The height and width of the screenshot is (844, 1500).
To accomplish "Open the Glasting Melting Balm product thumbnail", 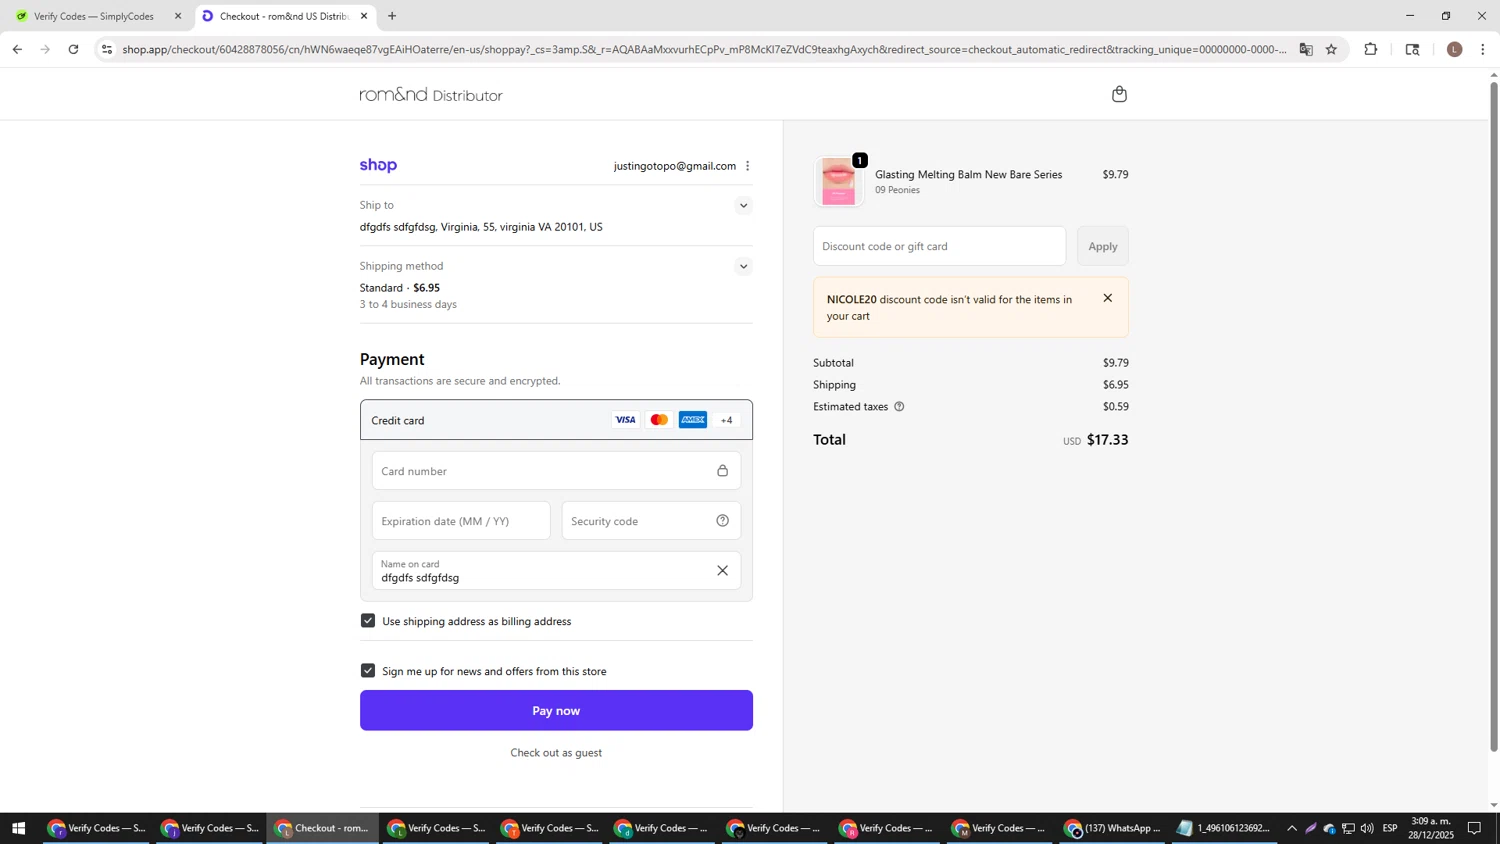I will pyautogui.click(x=838, y=182).
